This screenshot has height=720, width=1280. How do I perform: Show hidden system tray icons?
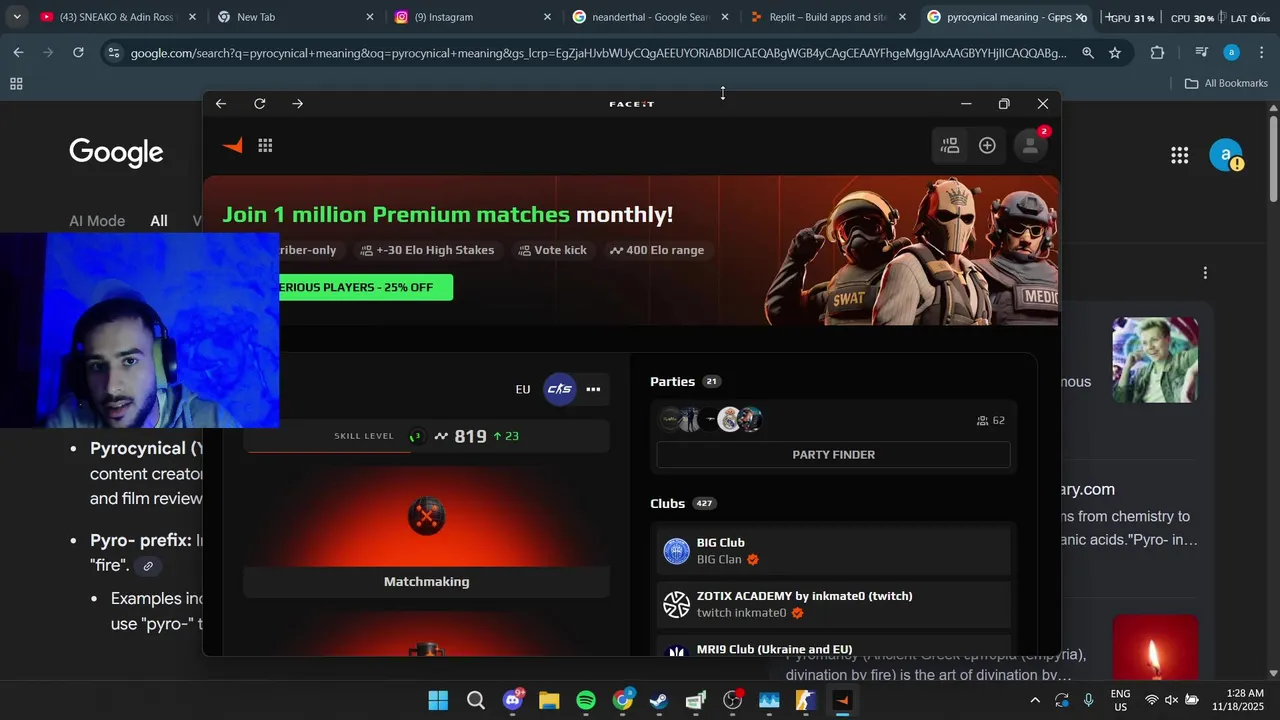1035,701
